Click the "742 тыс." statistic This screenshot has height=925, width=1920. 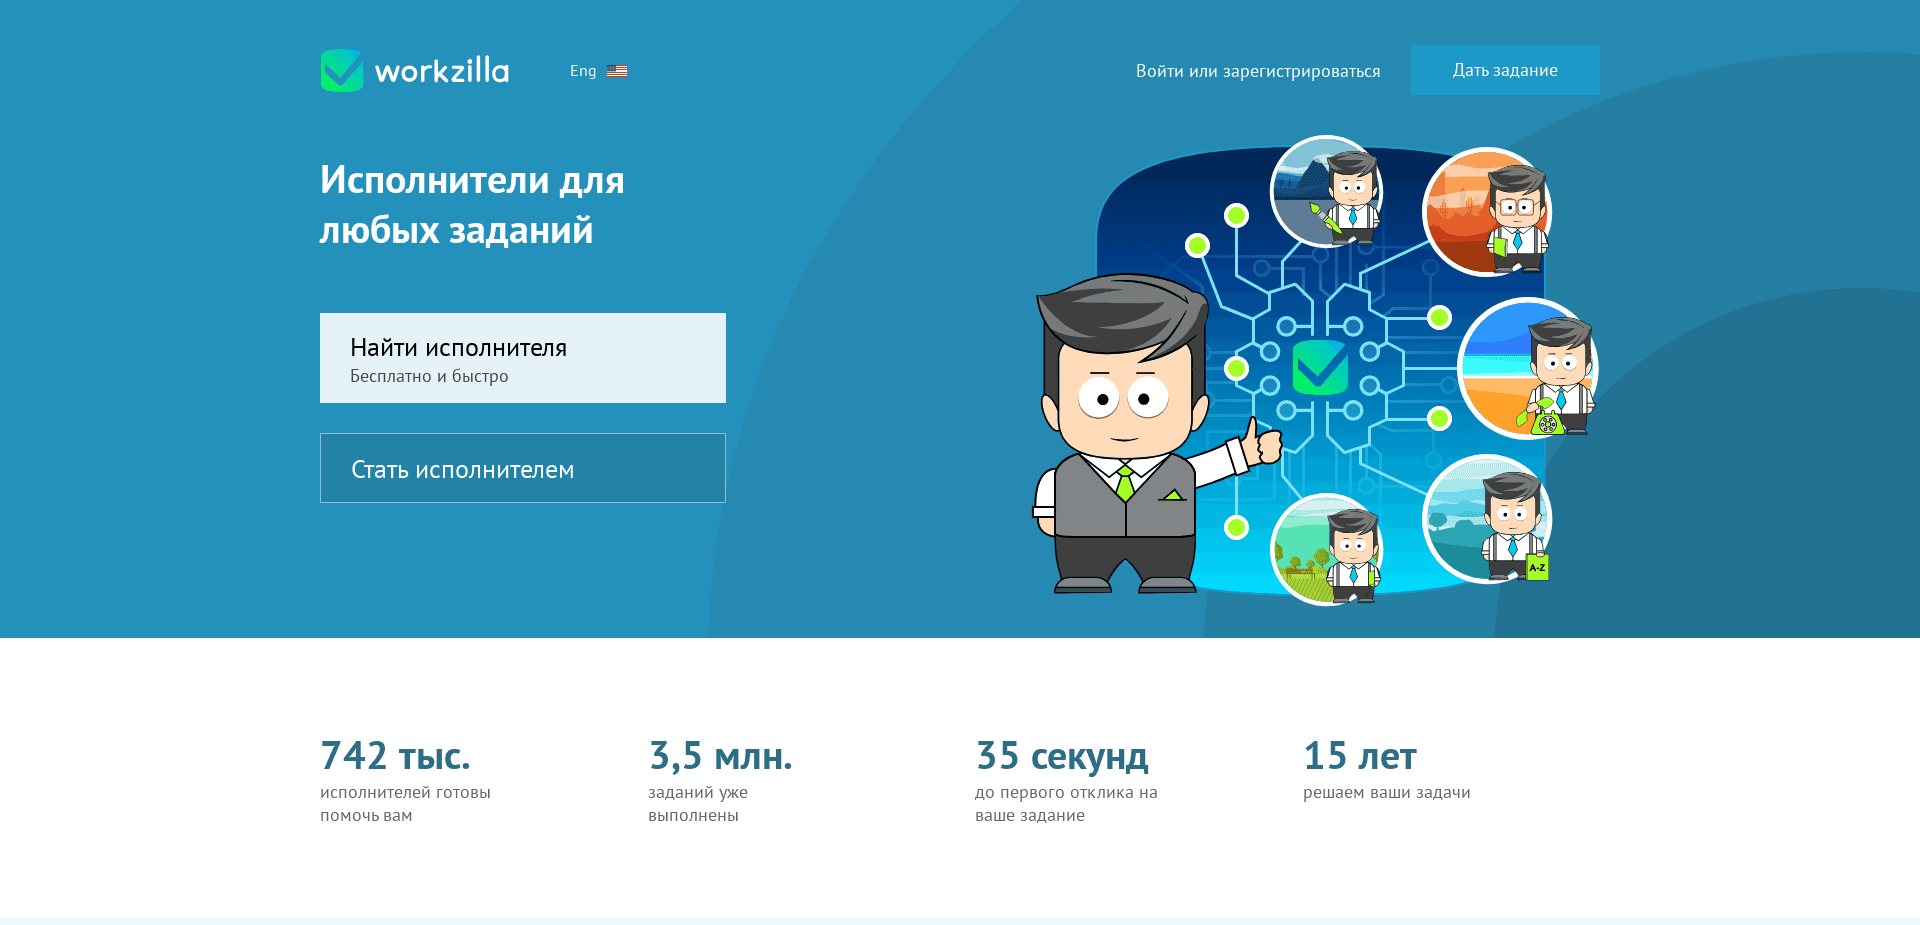pos(395,756)
